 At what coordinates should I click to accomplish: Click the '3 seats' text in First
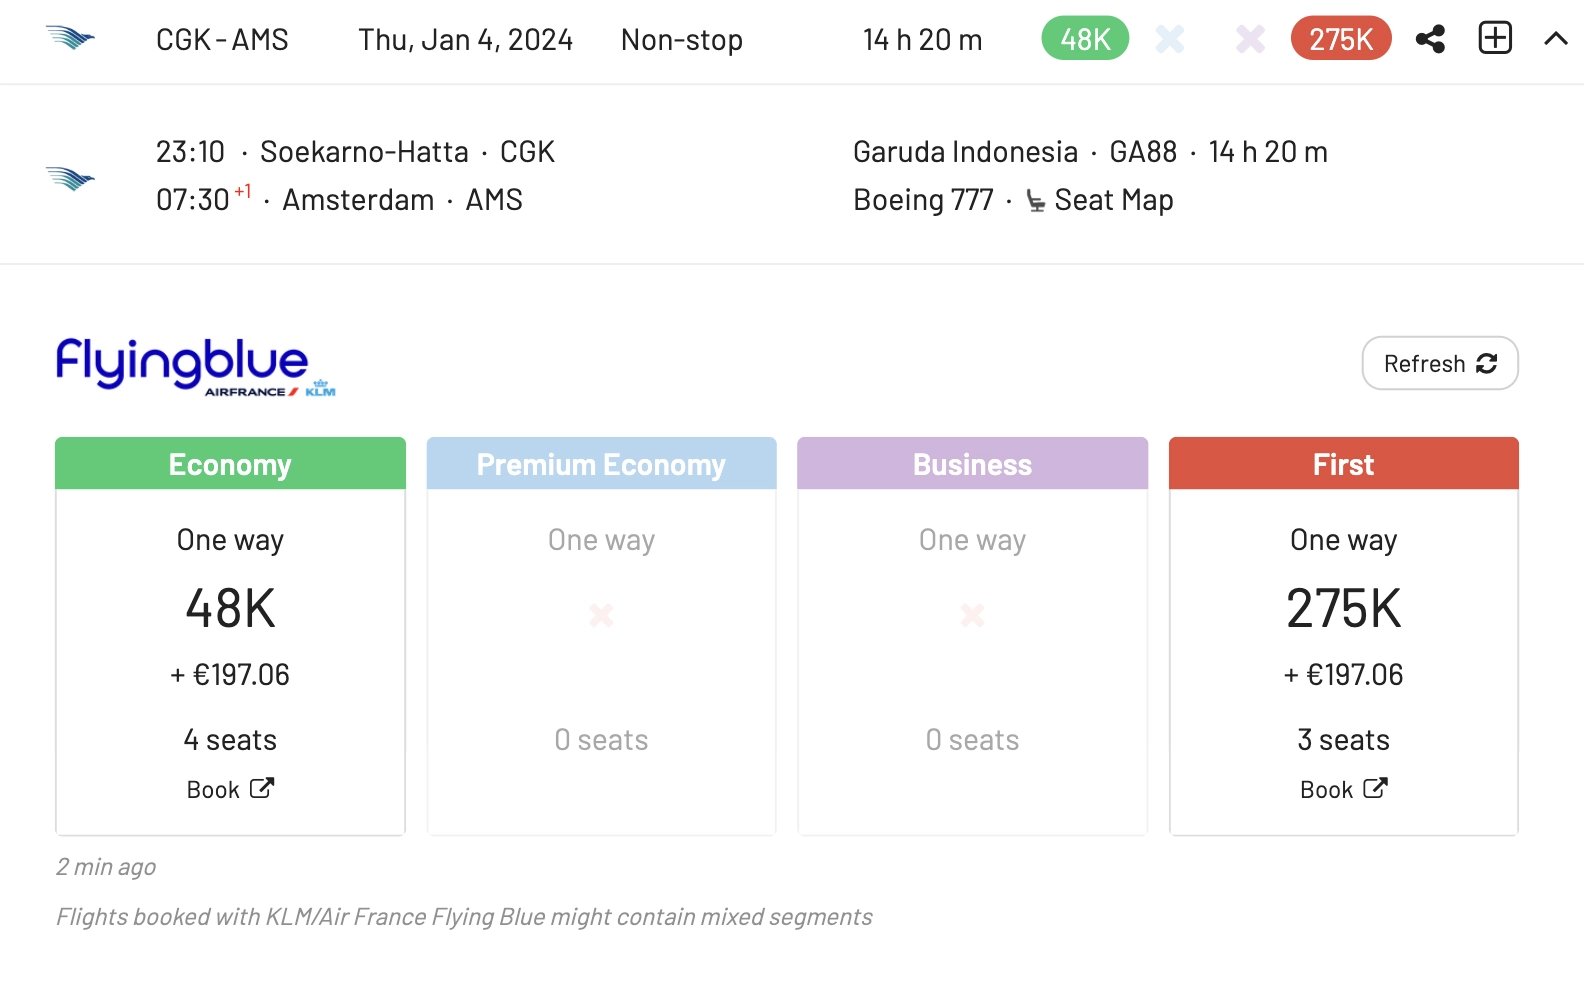click(x=1343, y=740)
